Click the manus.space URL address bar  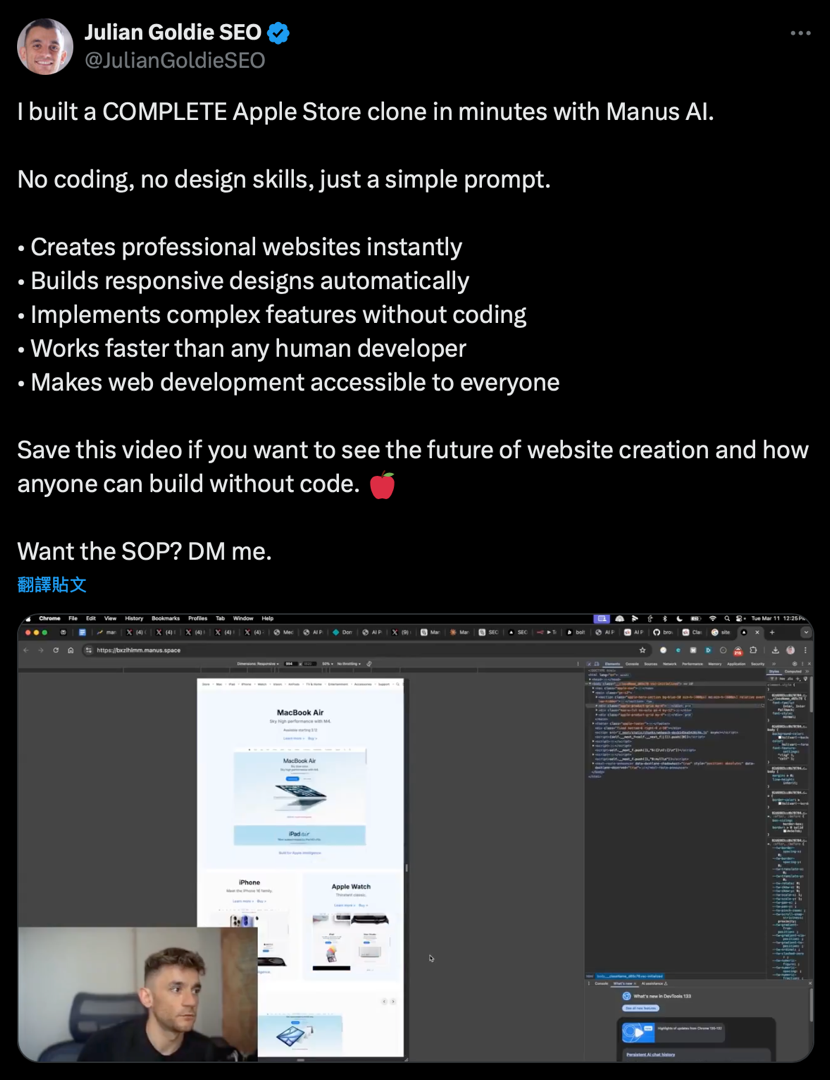(365, 650)
